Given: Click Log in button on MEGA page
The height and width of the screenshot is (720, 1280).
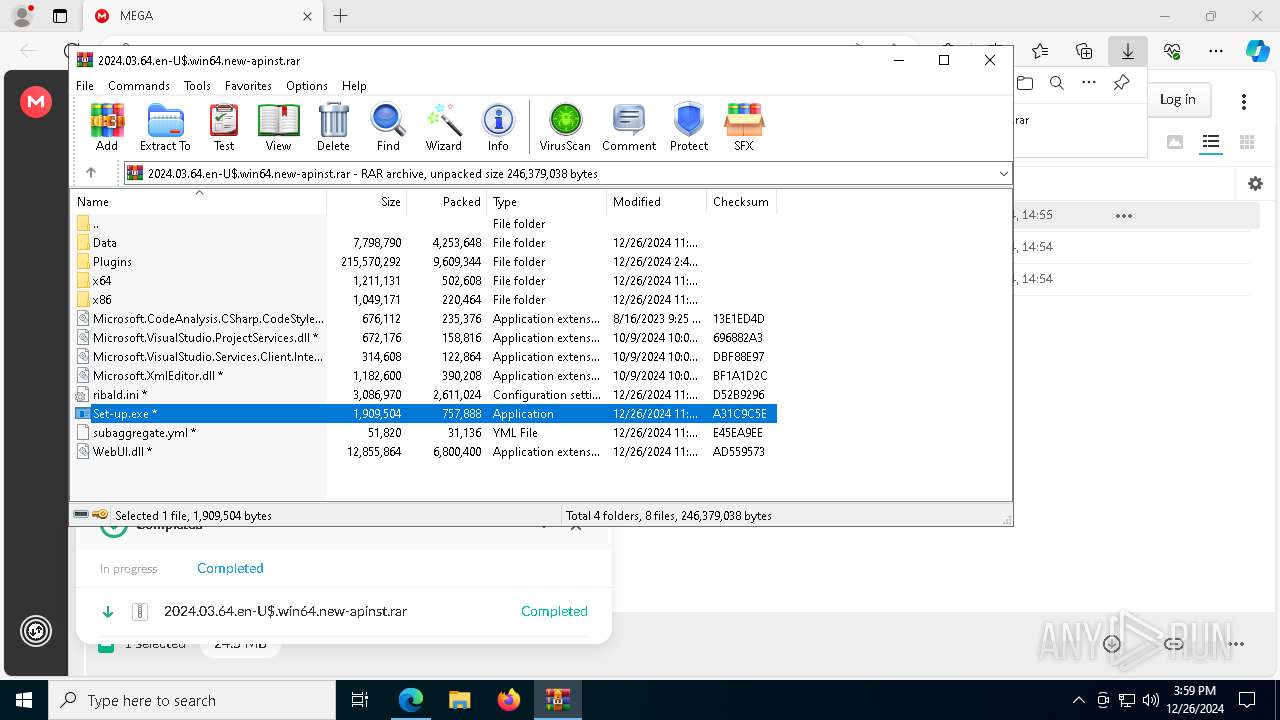Looking at the screenshot, I should tap(1177, 99).
